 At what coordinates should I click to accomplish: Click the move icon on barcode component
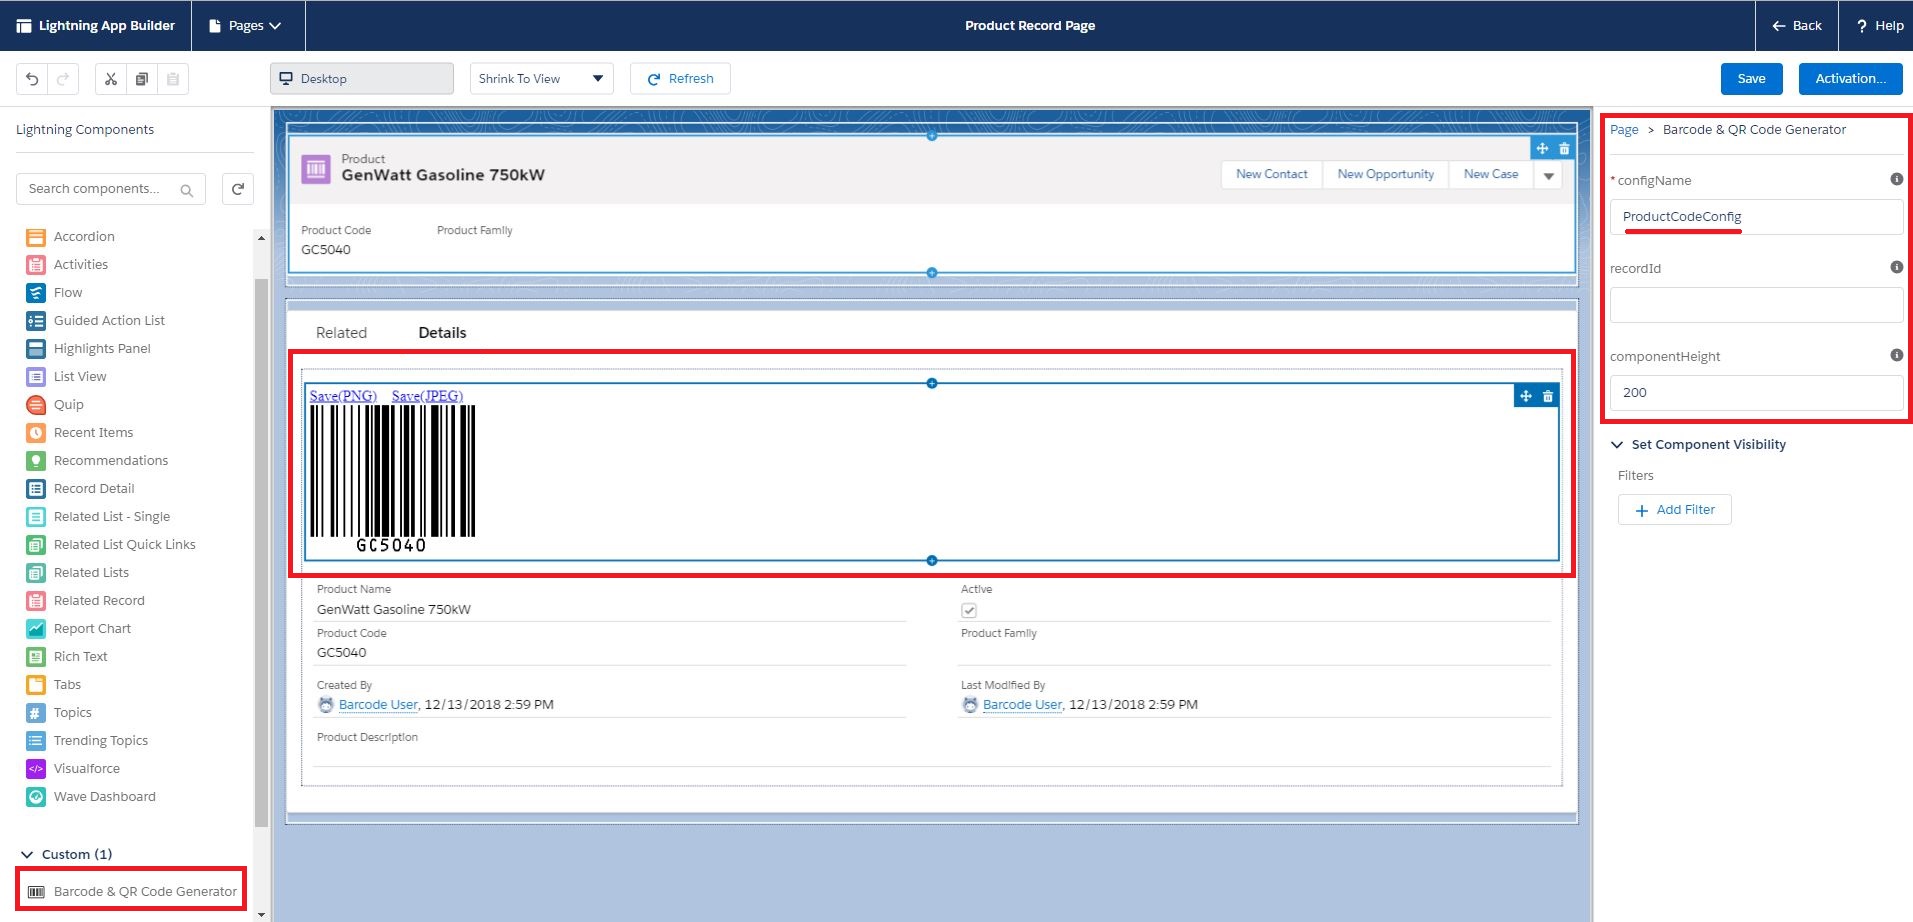(x=1526, y=397)
